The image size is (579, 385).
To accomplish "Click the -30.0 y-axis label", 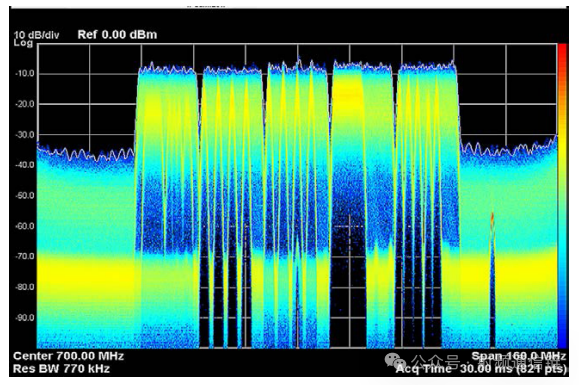I will point(24,135).
